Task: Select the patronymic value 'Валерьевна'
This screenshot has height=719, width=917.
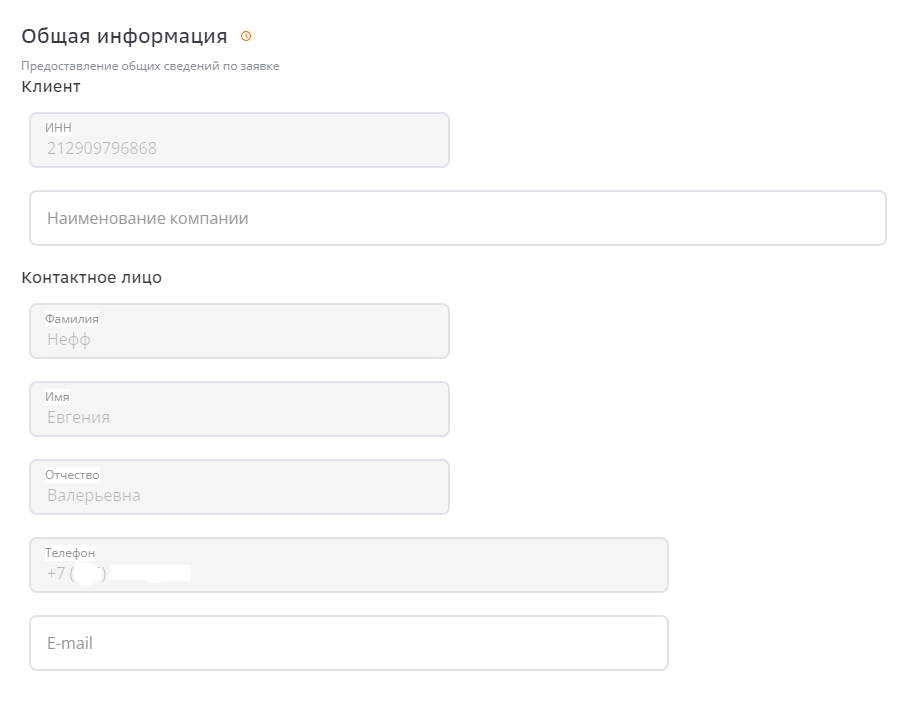Action: 93,495
